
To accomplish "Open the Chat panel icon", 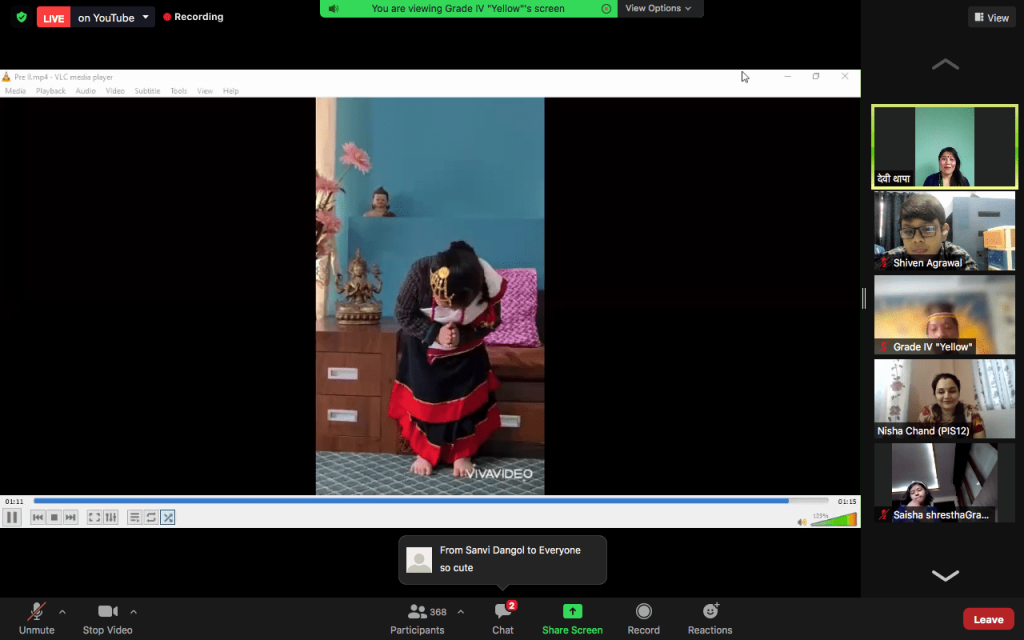I will (503, 612).
